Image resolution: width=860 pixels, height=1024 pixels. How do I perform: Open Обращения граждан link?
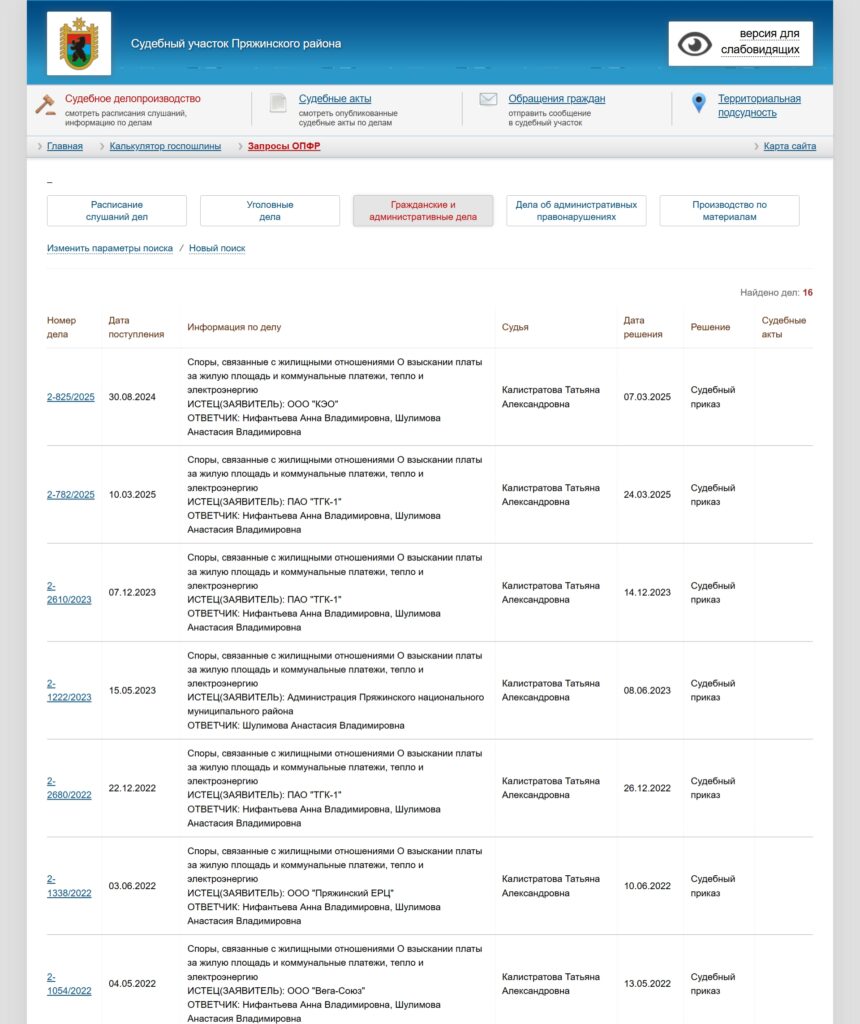click(556, 99)
